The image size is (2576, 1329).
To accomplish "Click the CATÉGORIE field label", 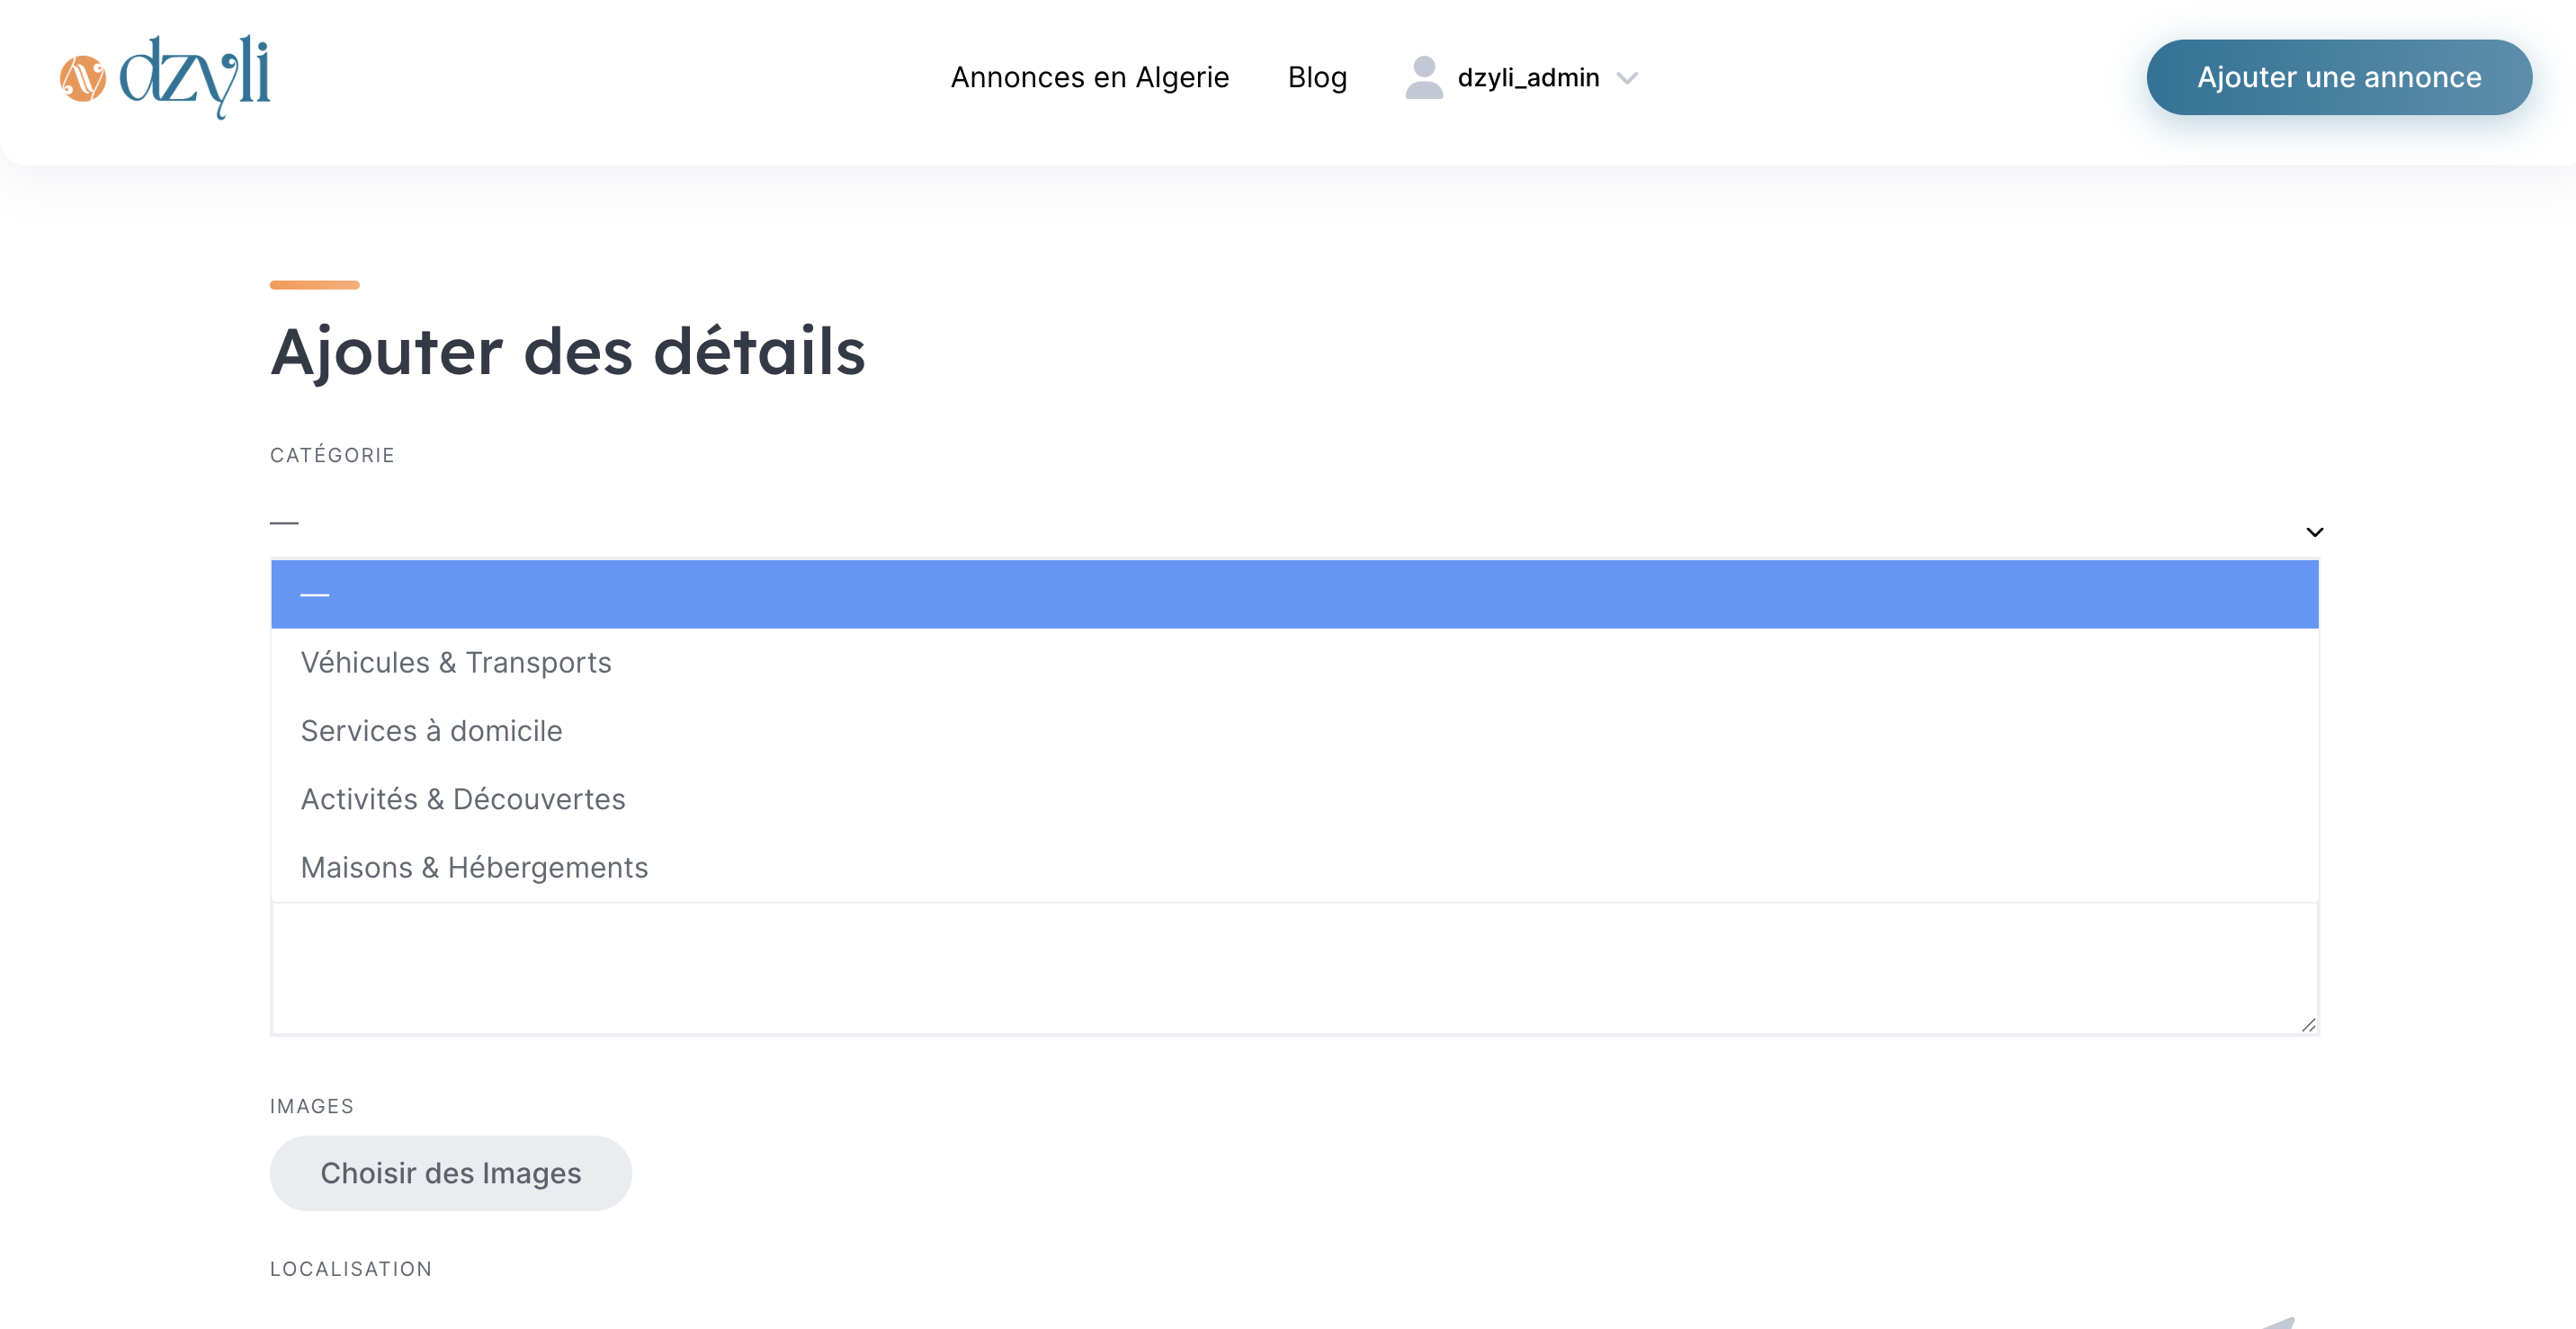I will pyautogui.click(x=332, y=455).
